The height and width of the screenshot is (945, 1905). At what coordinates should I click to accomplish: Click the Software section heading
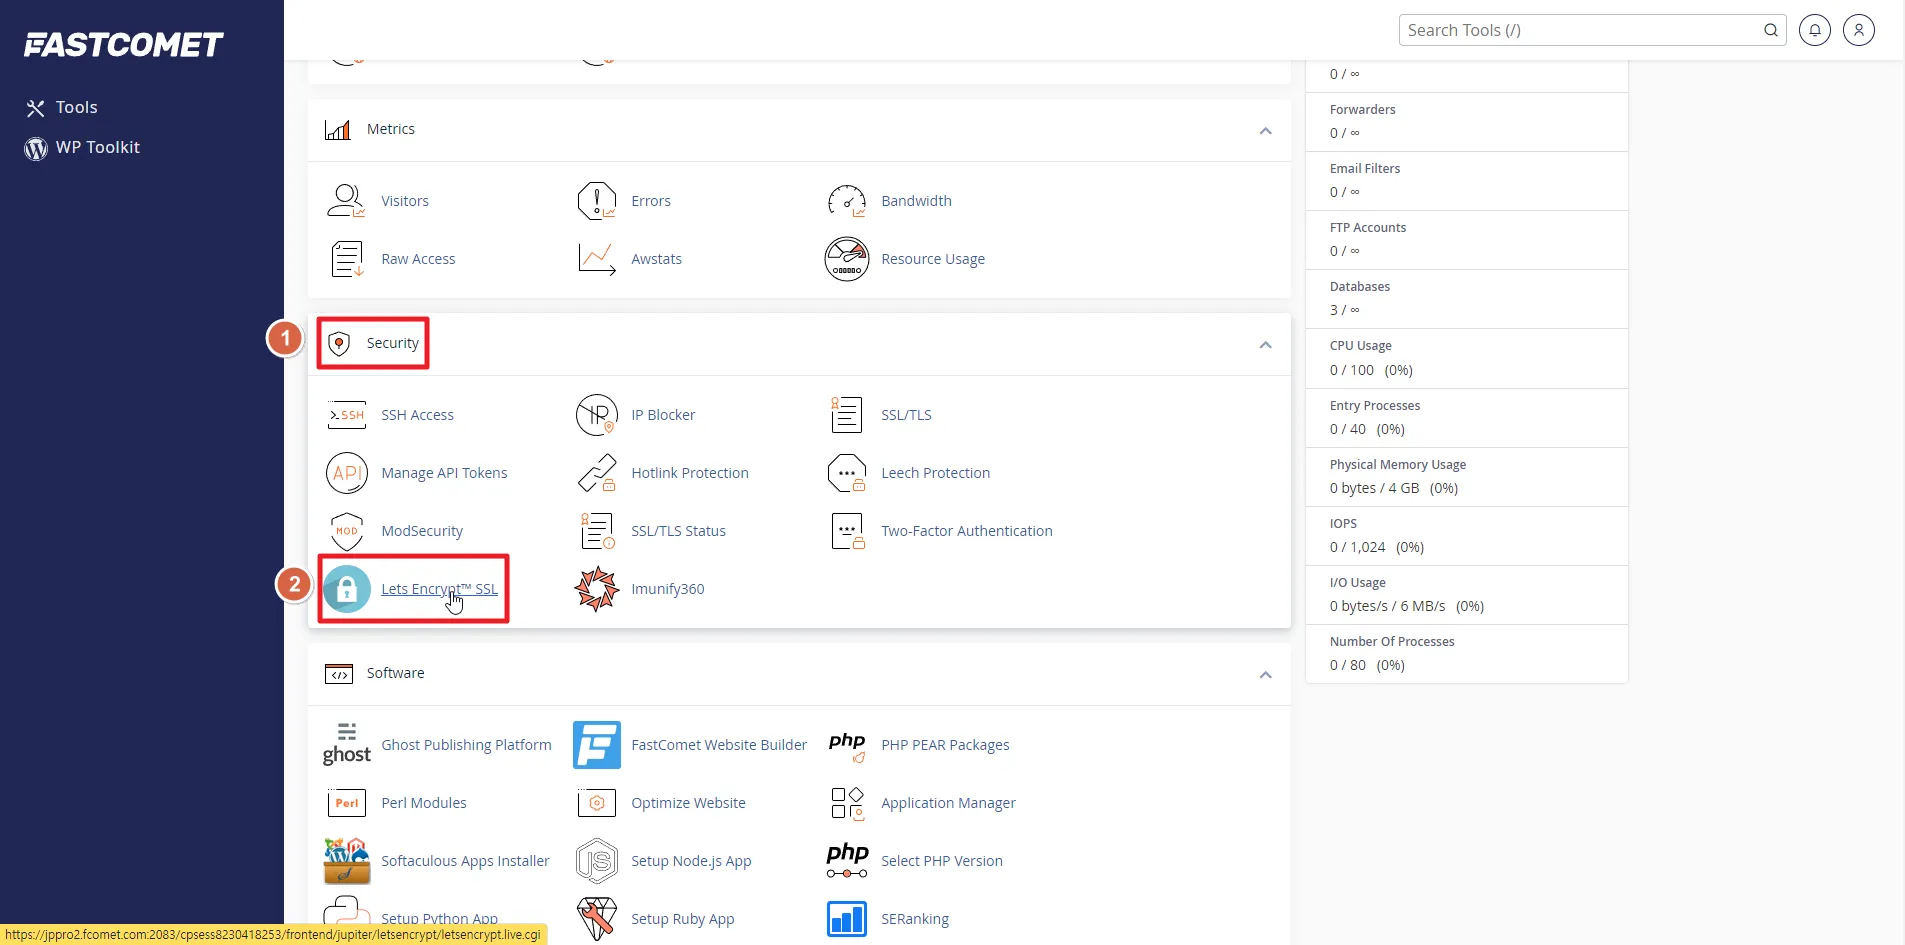pos(396,673)
